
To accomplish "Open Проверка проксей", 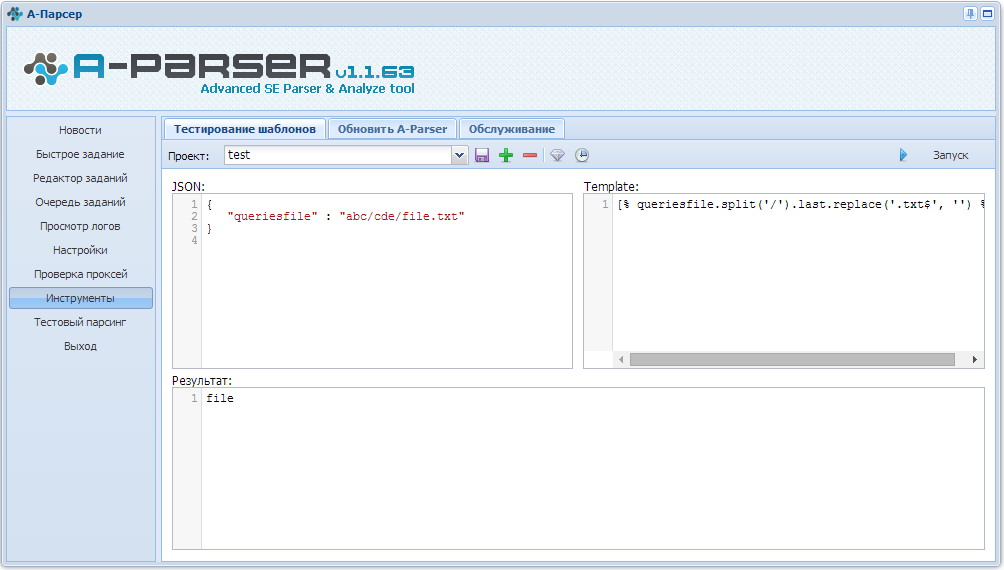I will click(x=81, y=274).
